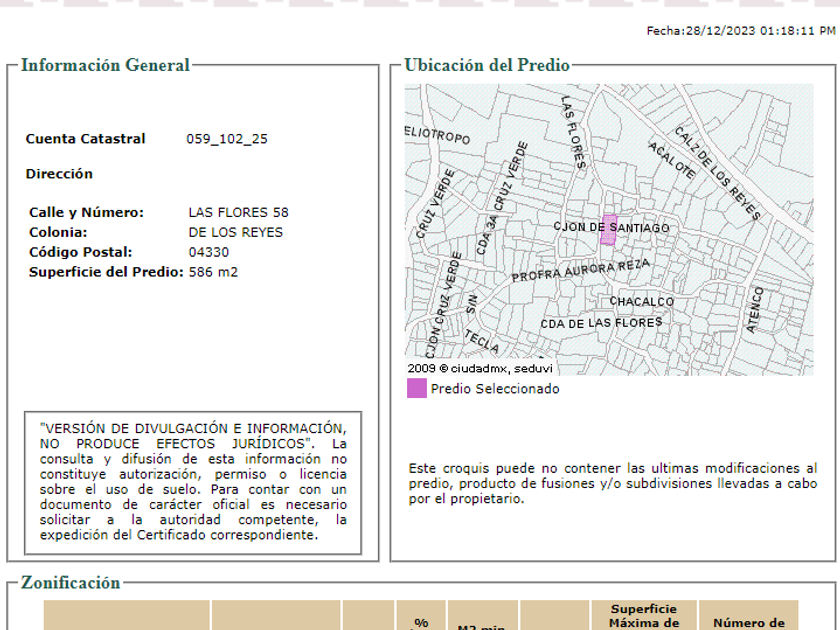Screen dimensions: 840x630
Task: Click the 'Este croquis puede no contener' note
Action: click(x=613, y=483)
